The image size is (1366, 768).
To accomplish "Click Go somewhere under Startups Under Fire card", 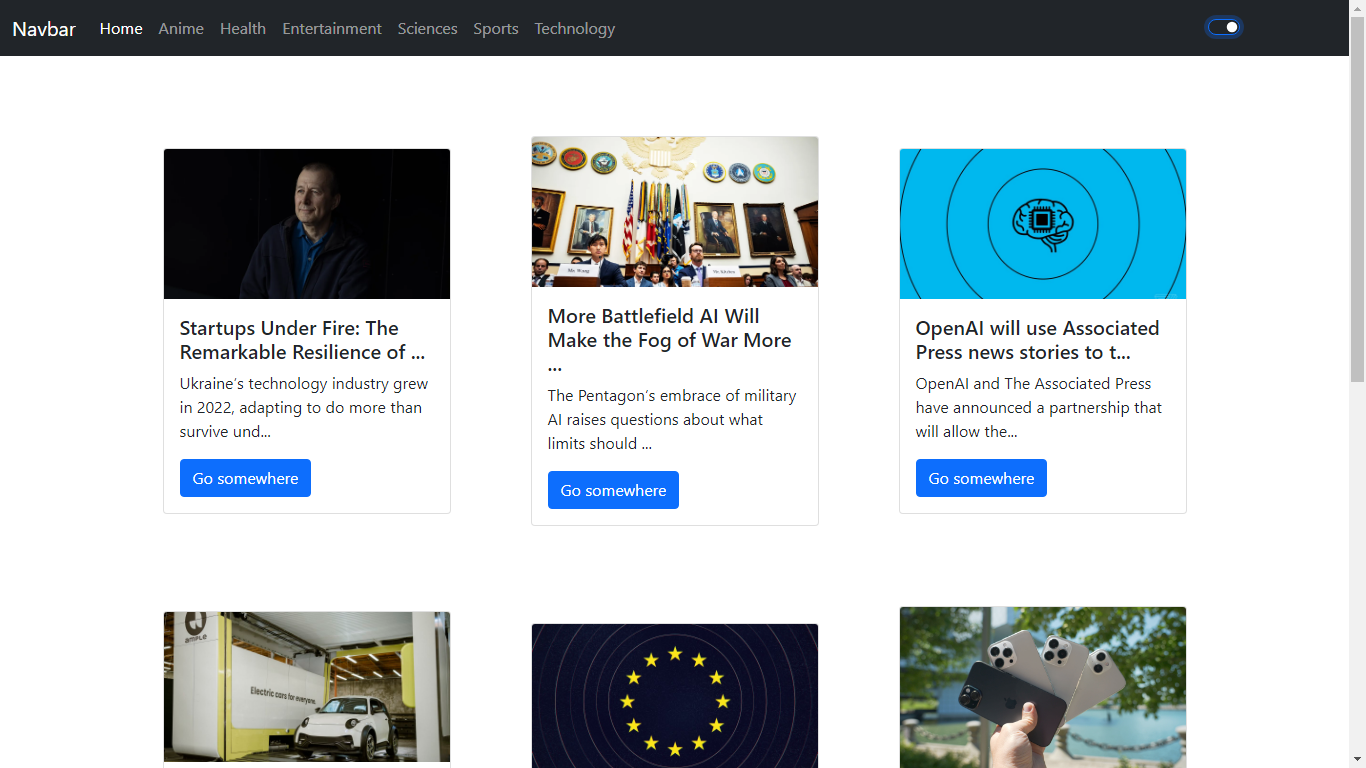I will [x=245, y=478].
